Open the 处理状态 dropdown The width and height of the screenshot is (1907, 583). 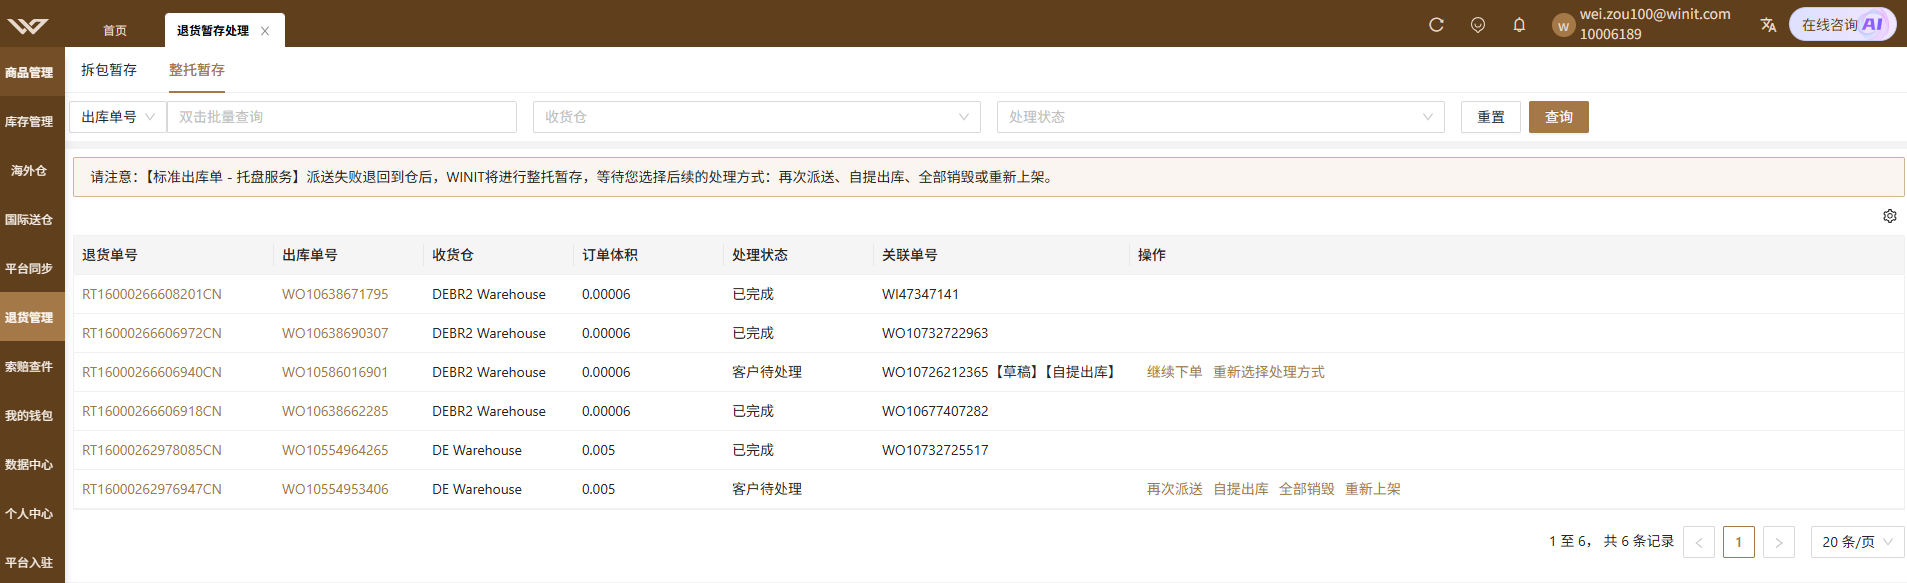(1221, 117)
